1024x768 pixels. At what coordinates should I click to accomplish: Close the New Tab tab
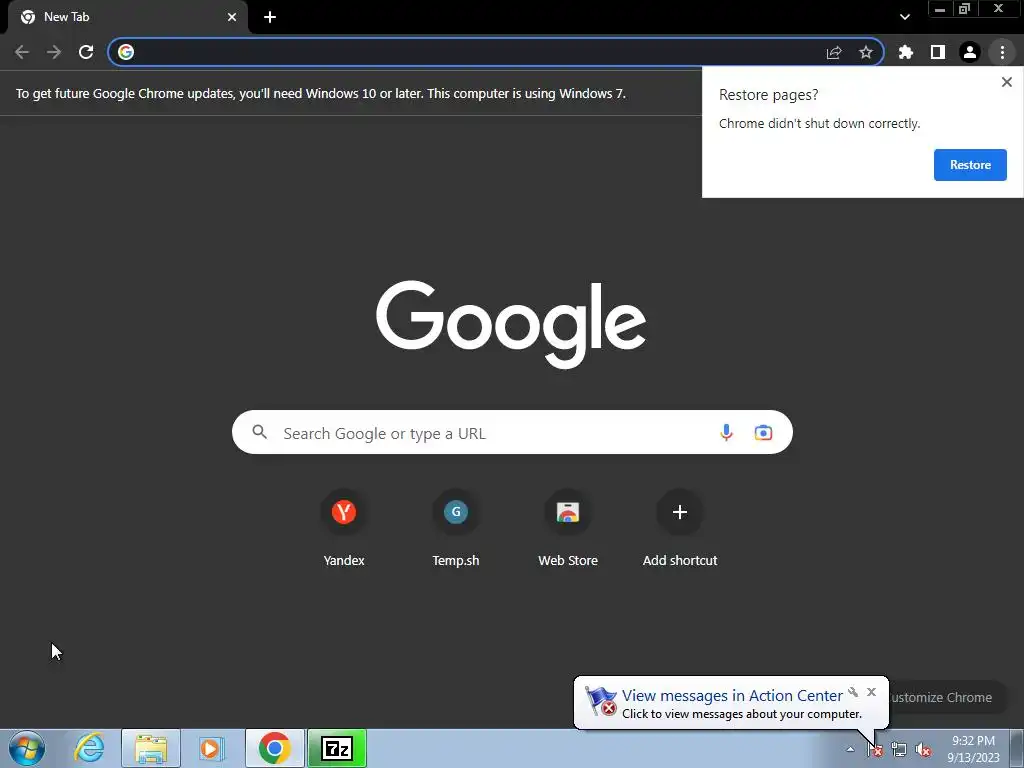click(x=232, y=17)
